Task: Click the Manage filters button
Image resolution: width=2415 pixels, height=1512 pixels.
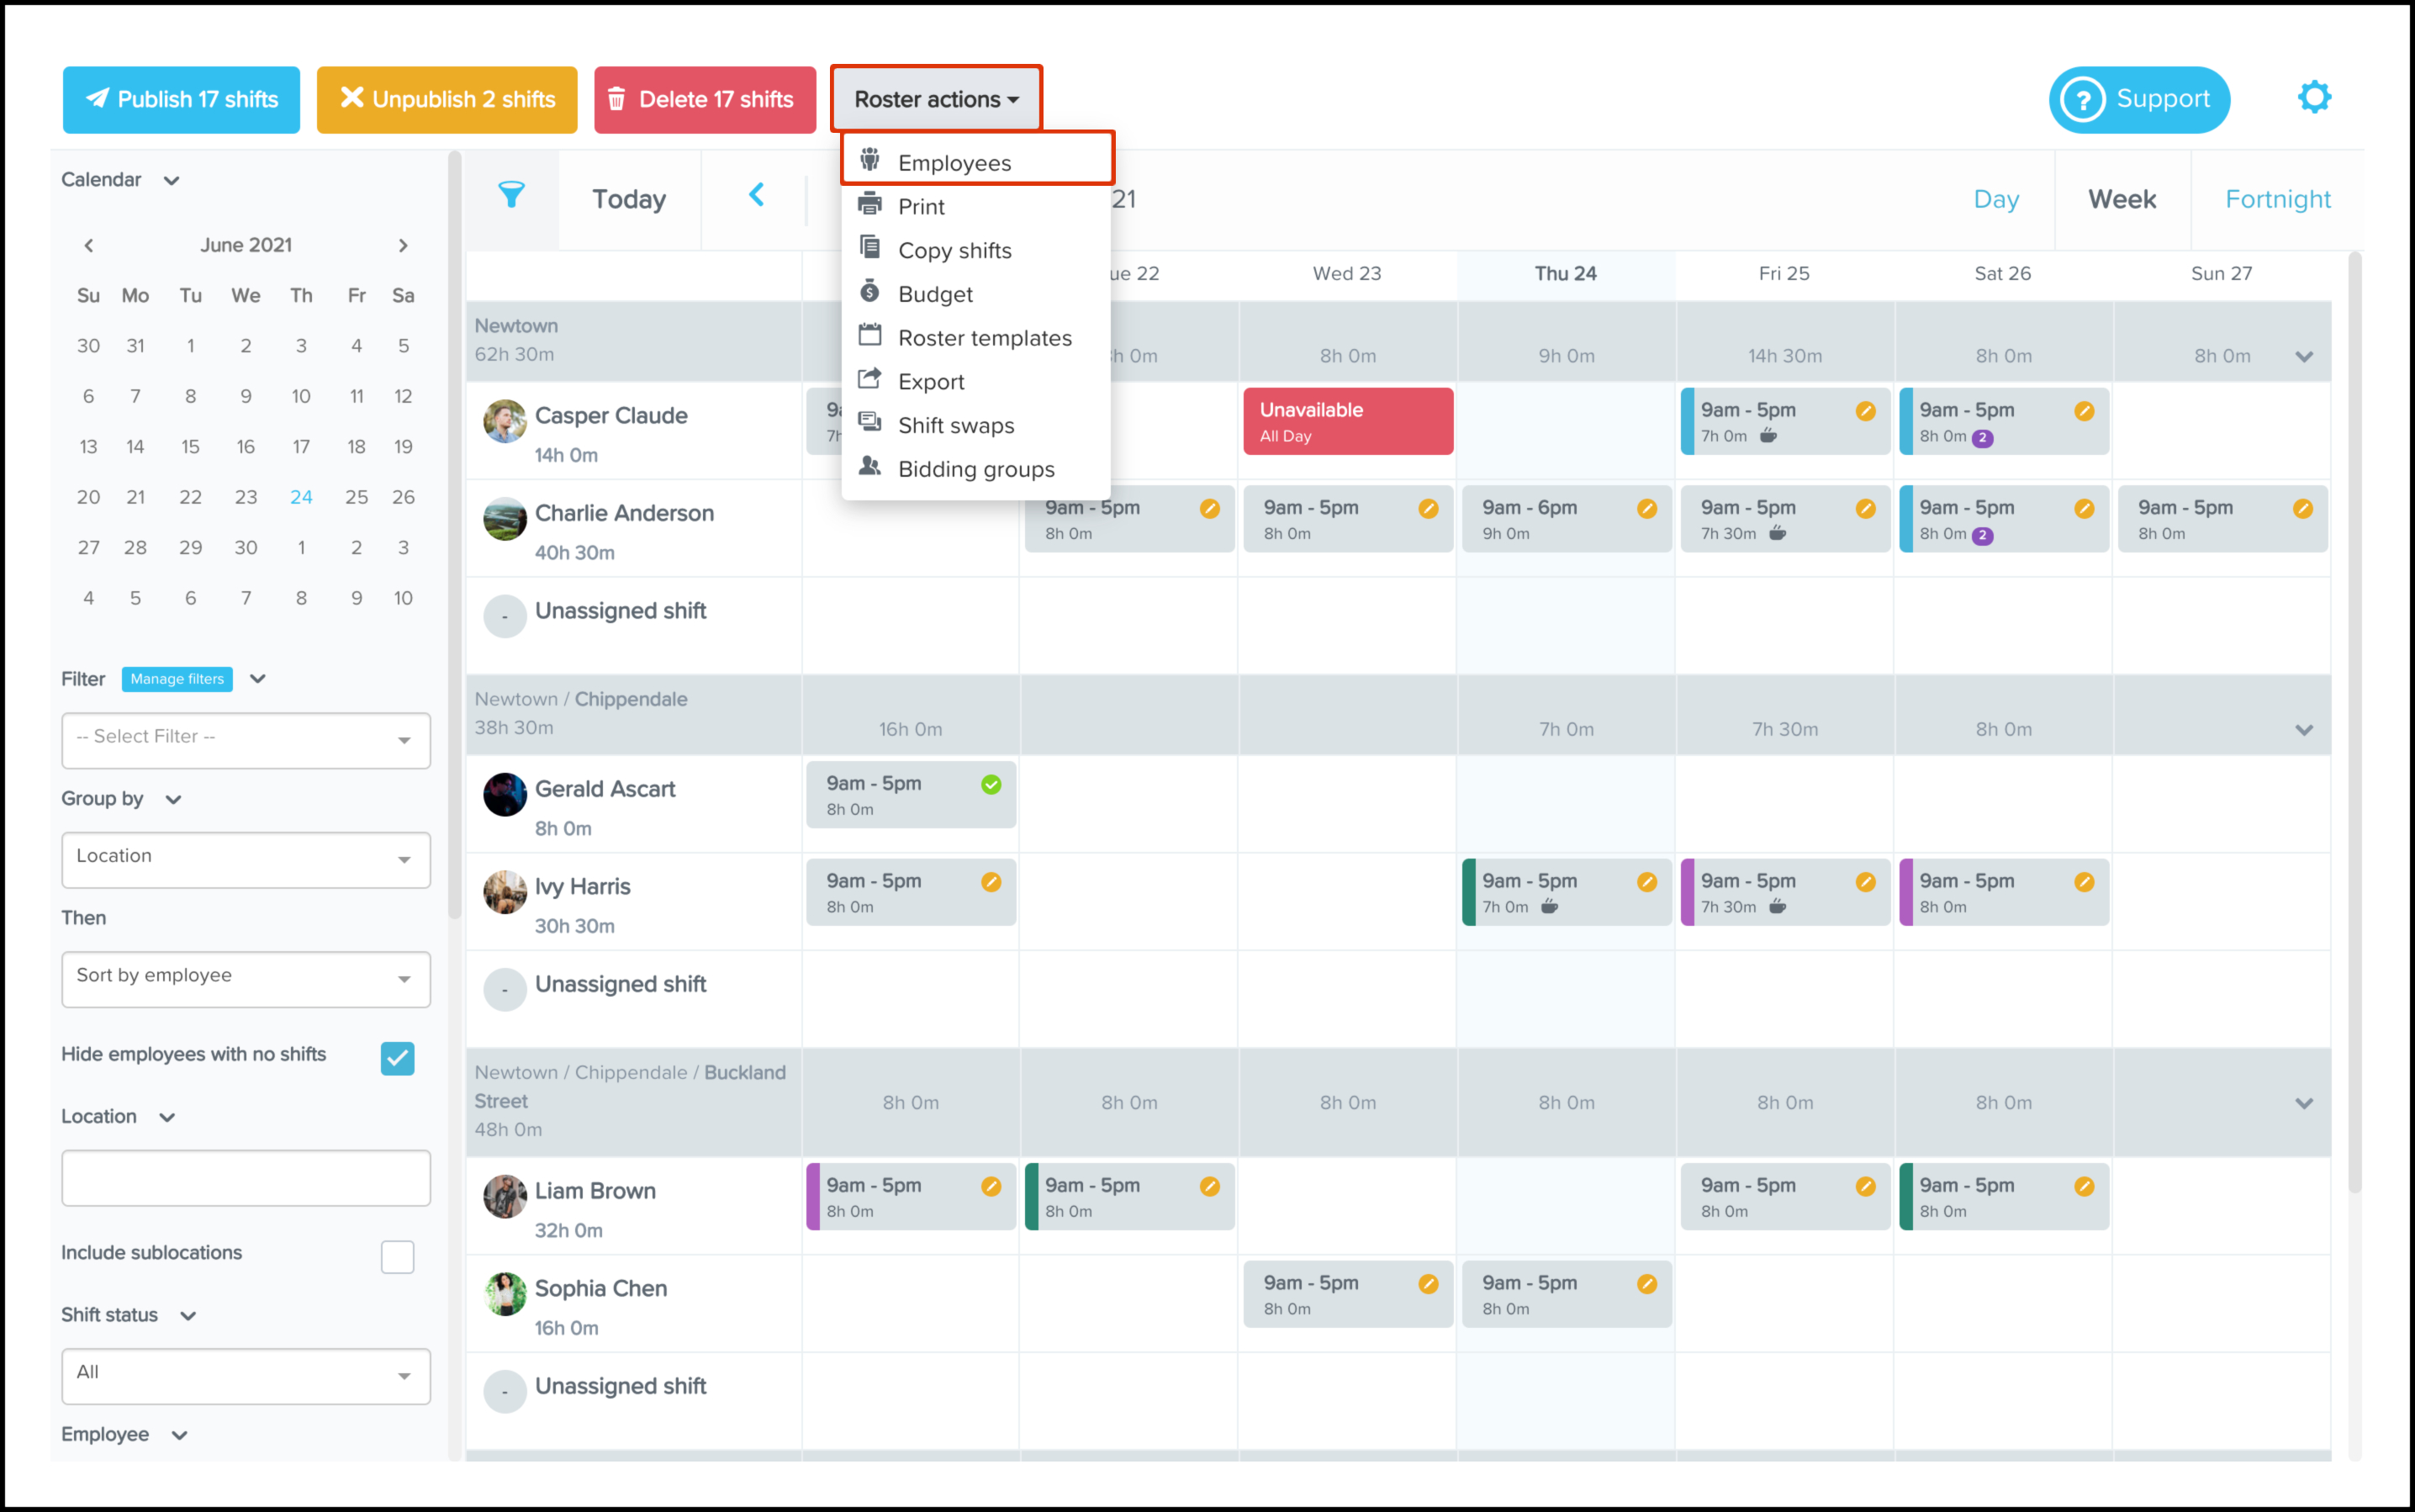Action: (x=177, y=679)
